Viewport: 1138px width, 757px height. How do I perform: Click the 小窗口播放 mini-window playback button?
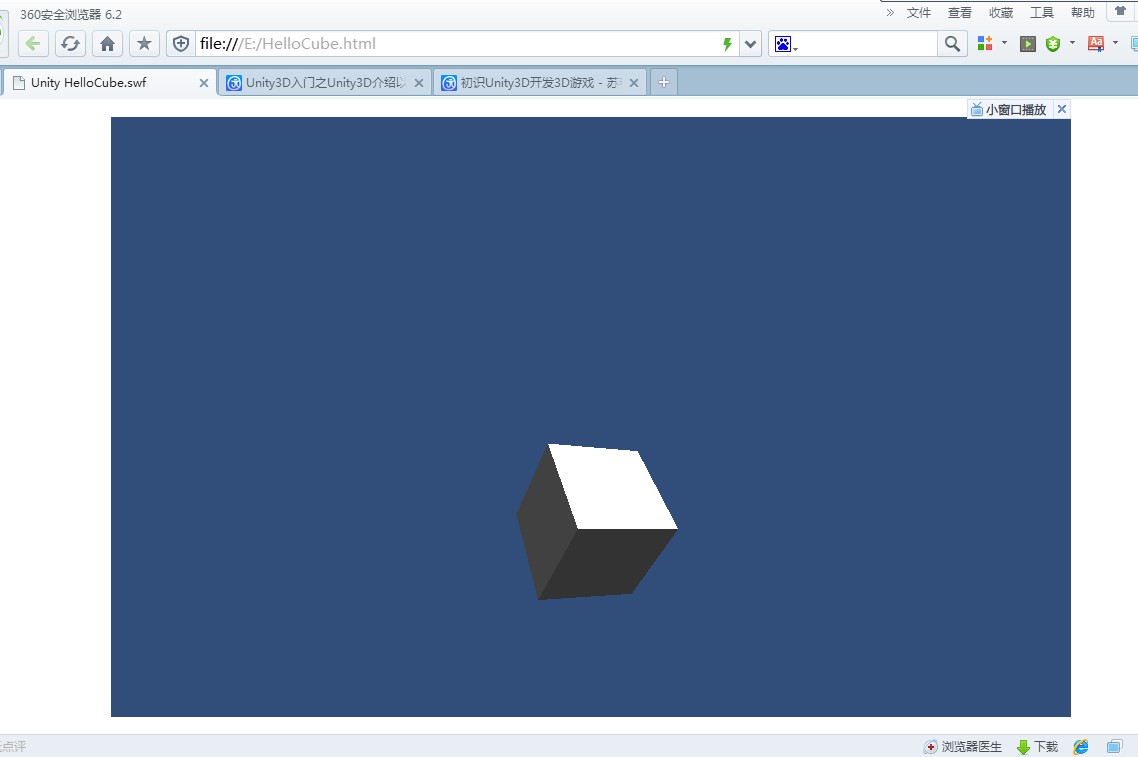click(x=1008, y=110)
